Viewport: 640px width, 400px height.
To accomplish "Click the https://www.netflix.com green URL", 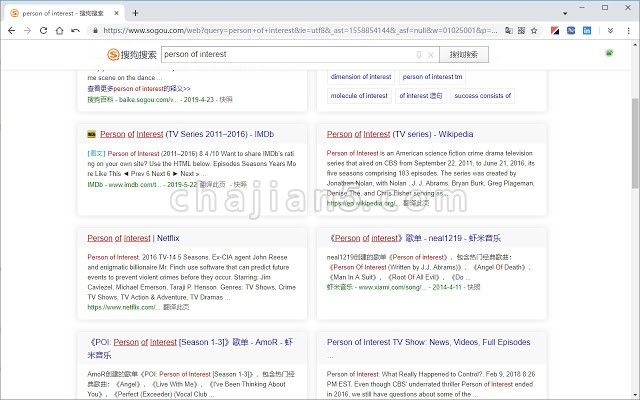I will 123,307.
